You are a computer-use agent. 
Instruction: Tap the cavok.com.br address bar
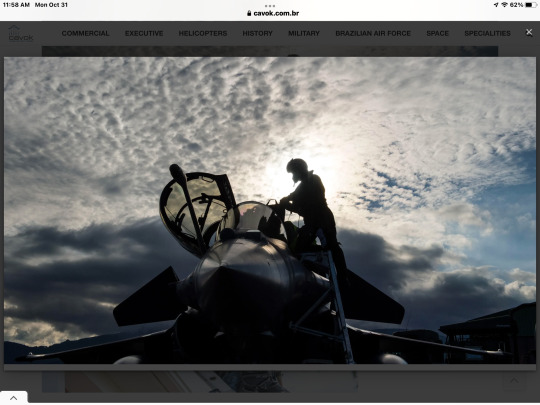click(x=273, y=13)
